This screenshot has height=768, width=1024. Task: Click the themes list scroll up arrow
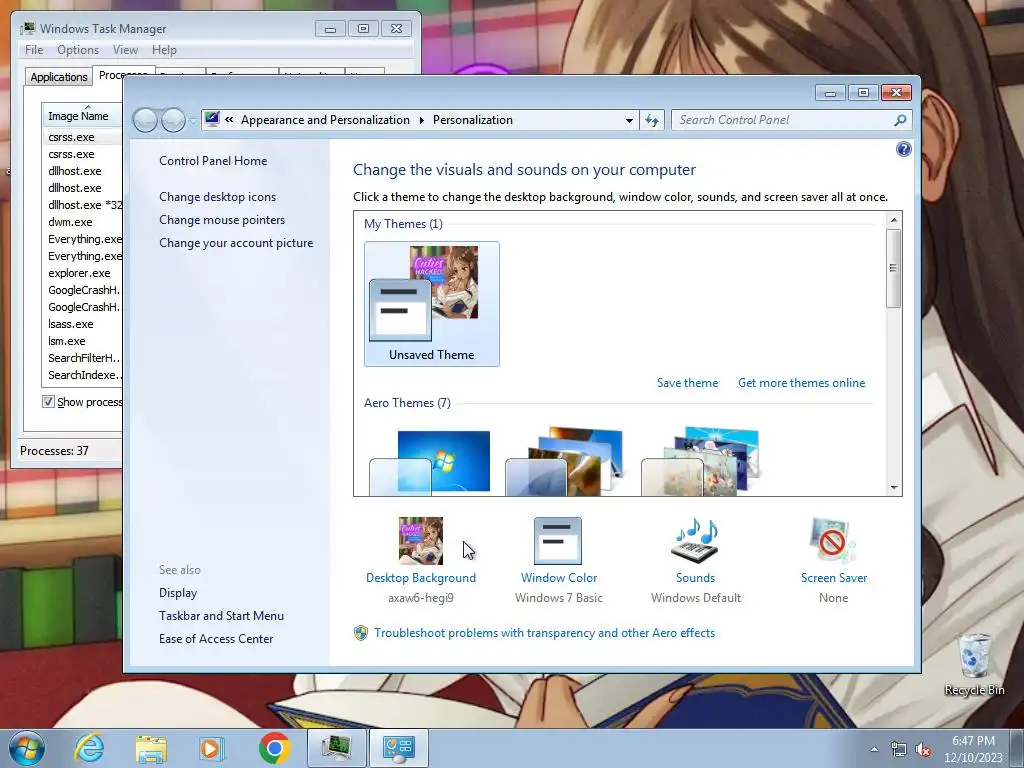pyautogui.click(x=893, y=220)
